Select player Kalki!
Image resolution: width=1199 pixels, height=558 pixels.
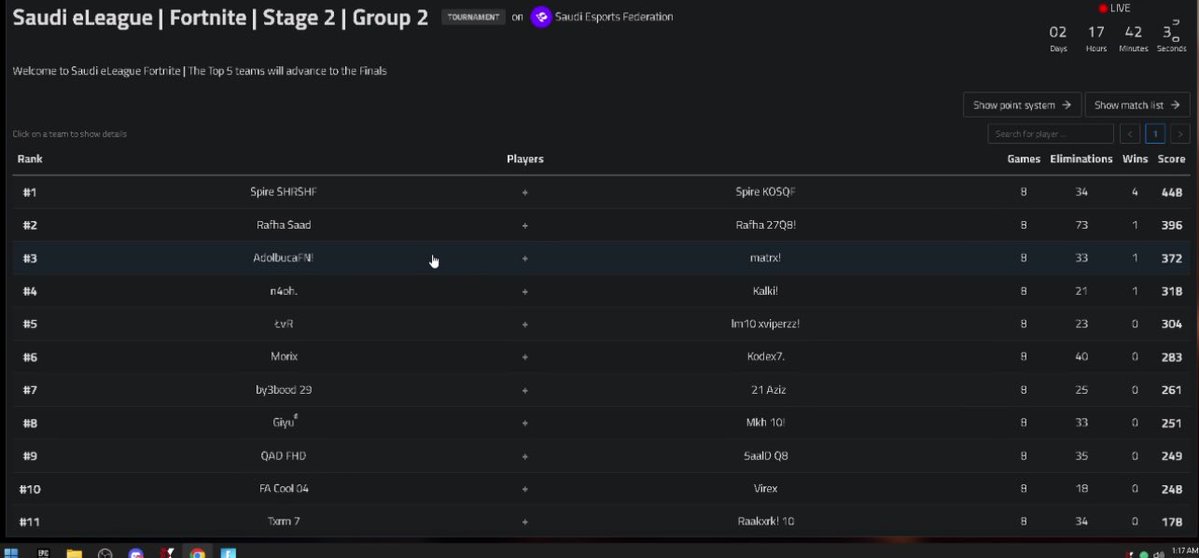tap(765, 290)
